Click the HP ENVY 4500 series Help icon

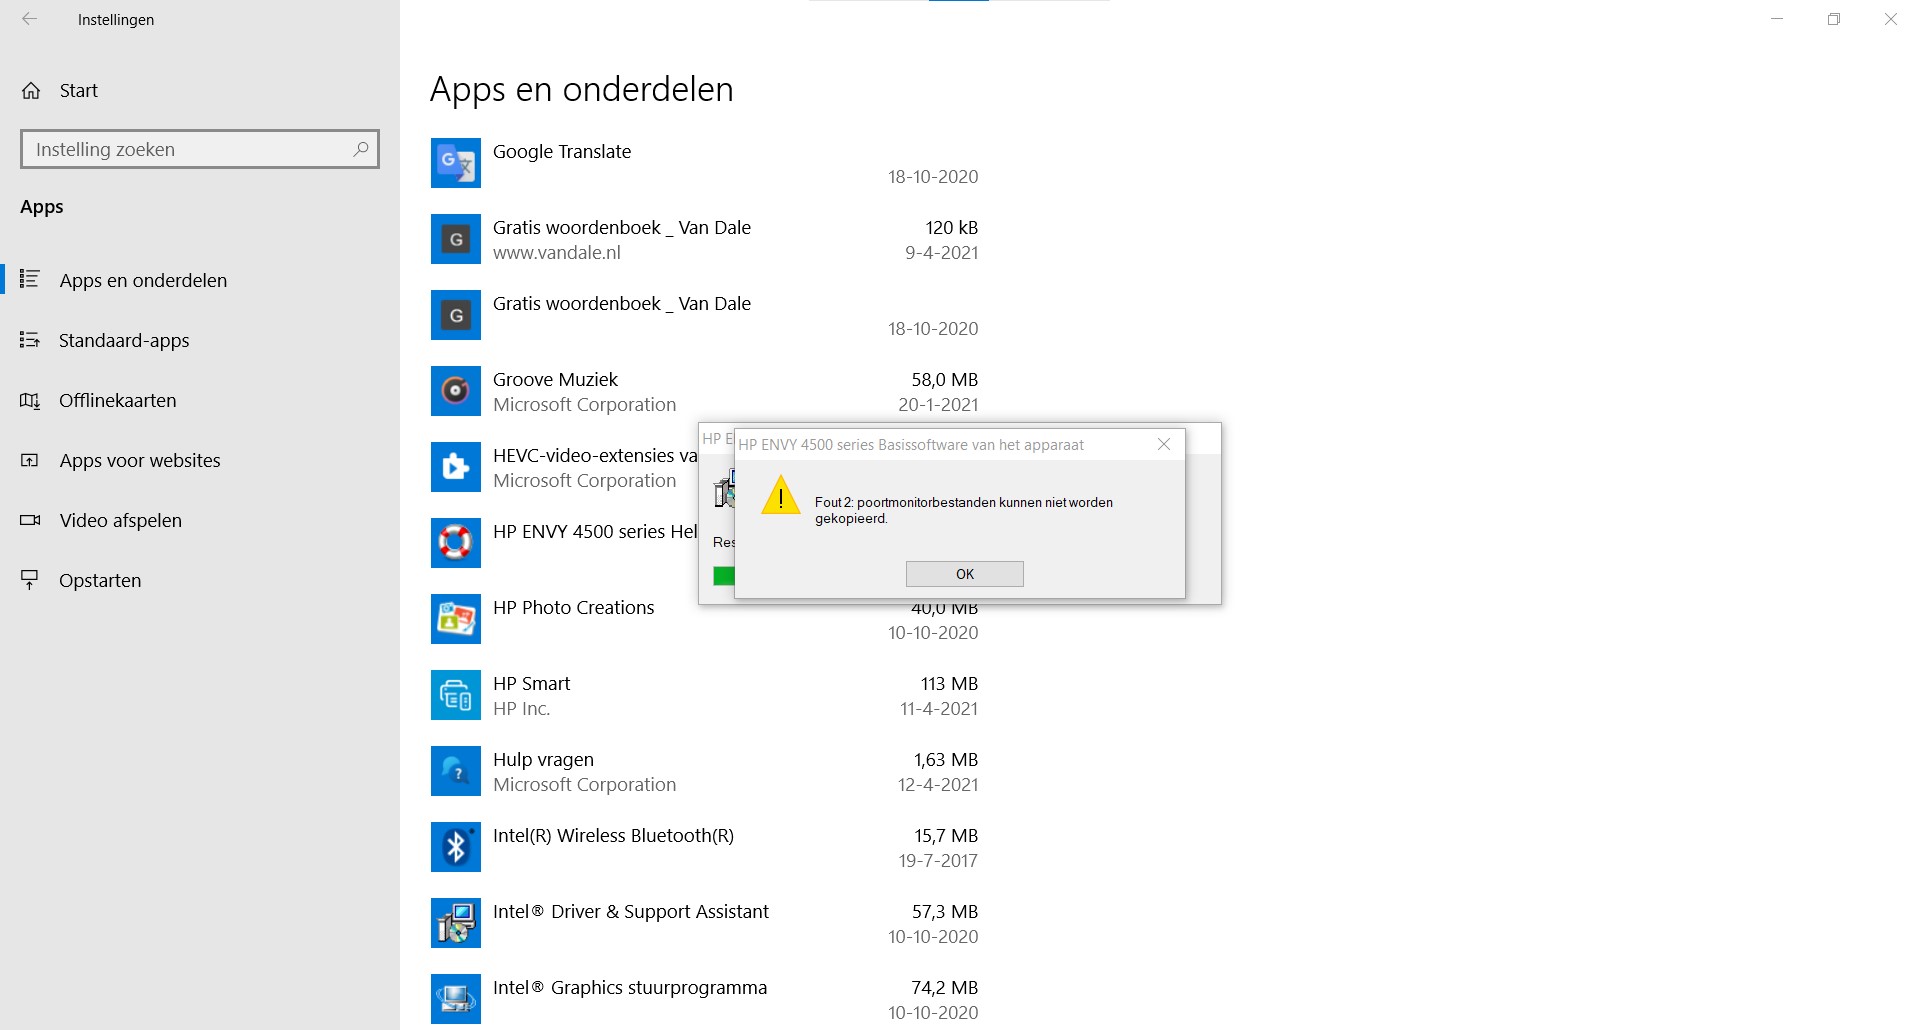[x=456, y=543]
